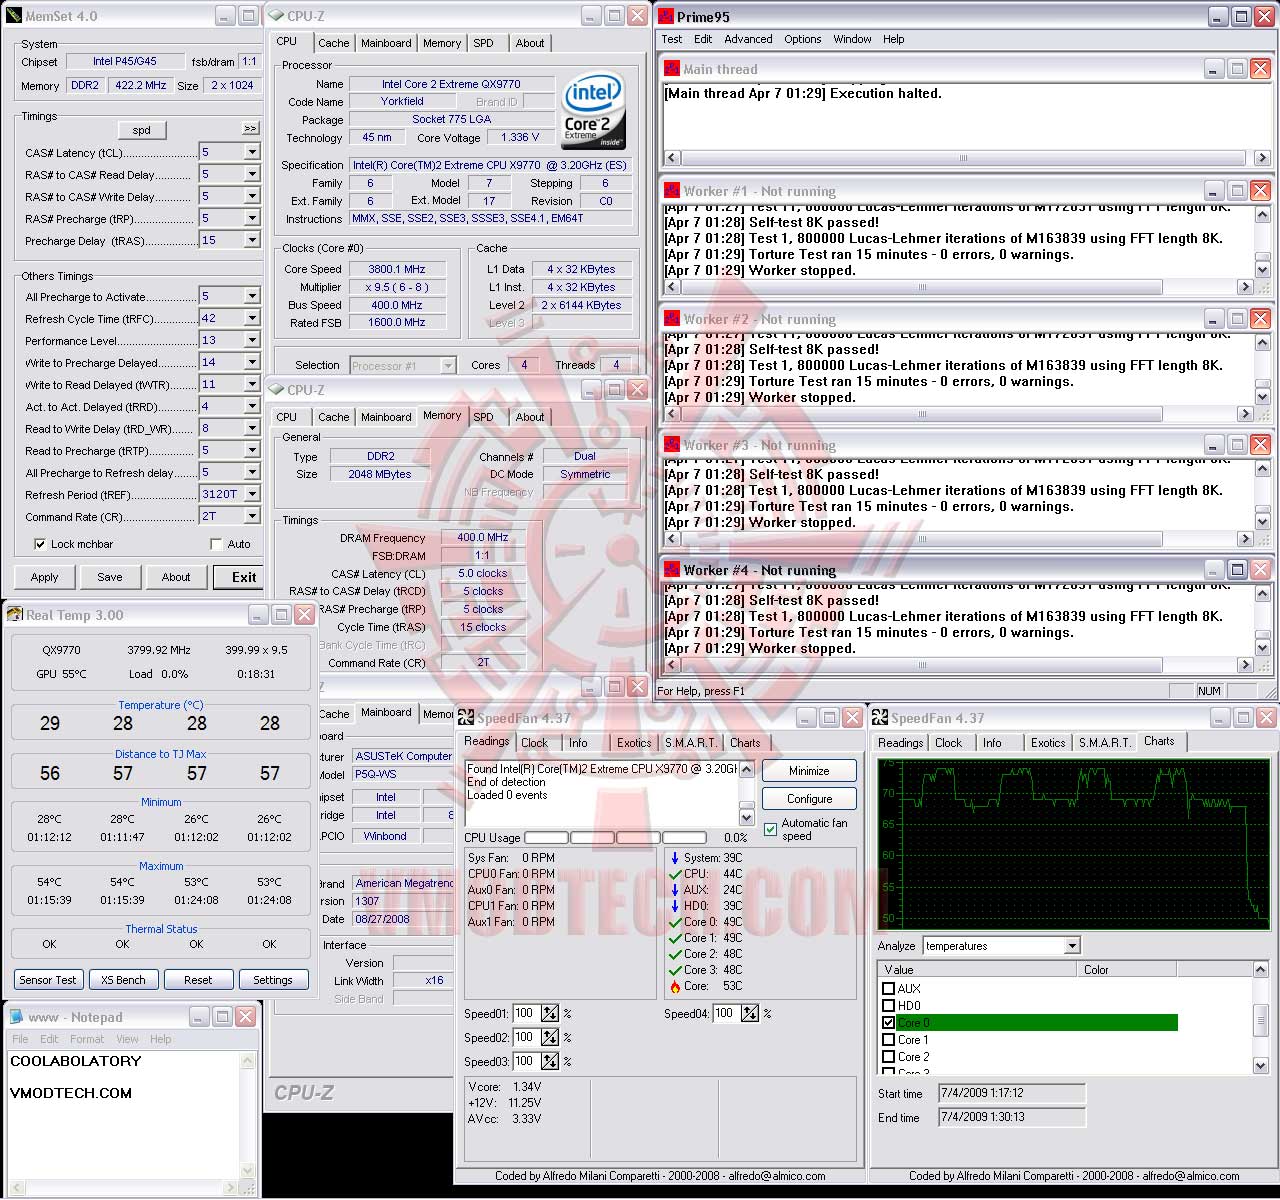Viewport: 1280px width, 1200px height.
Task: Click the Real Temp title bar icon
Action: (15, 614)
